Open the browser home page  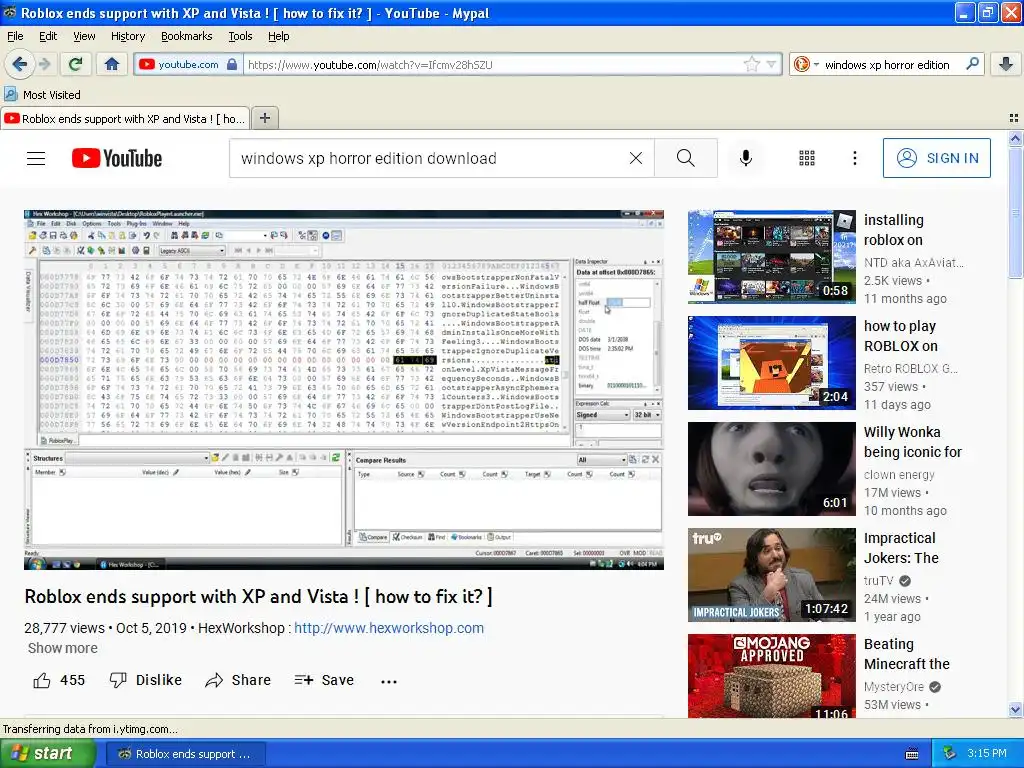click(112, 64)
